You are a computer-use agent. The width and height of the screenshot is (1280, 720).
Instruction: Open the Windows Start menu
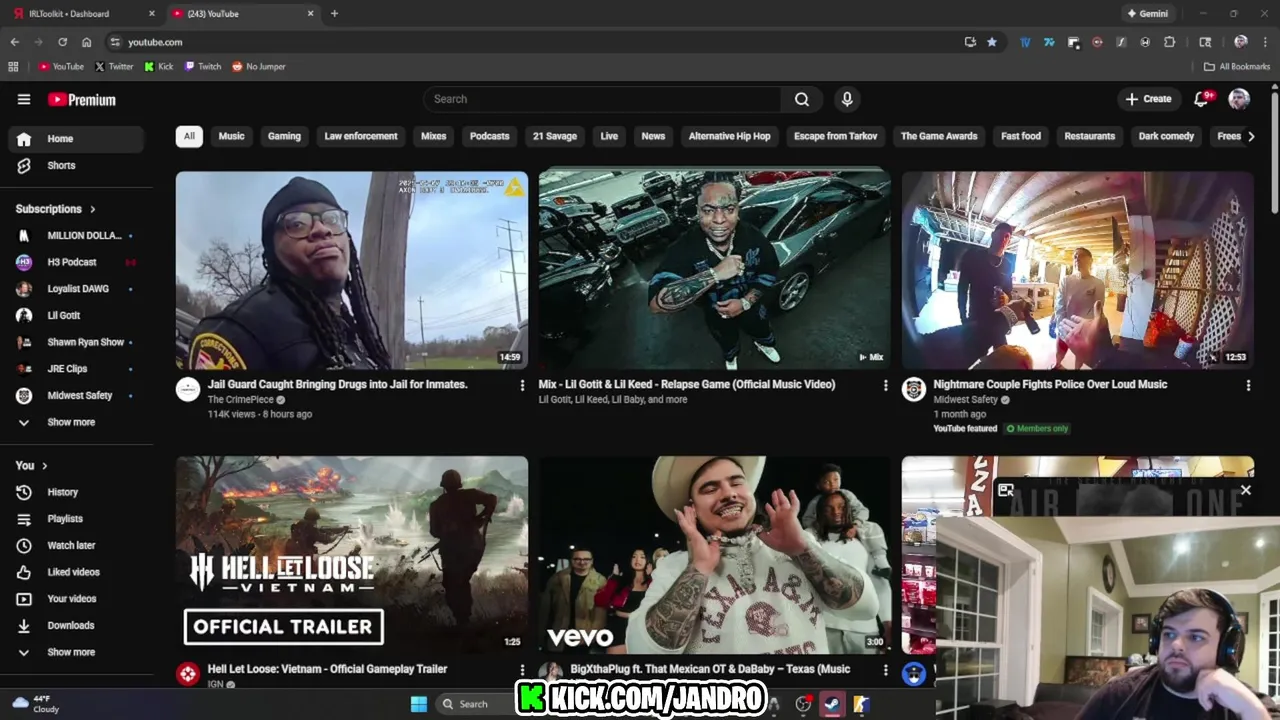click(419, 704)
